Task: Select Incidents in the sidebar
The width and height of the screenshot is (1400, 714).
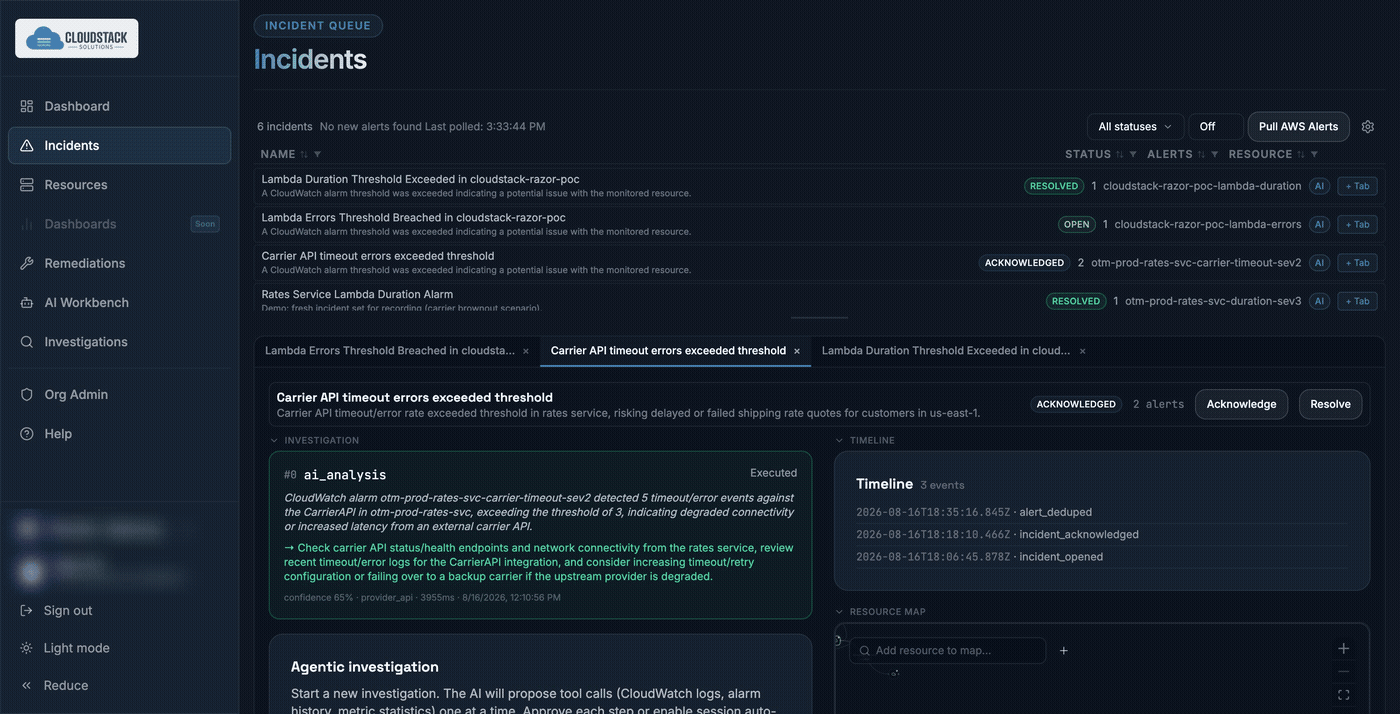Action: (x=119, y=145)
